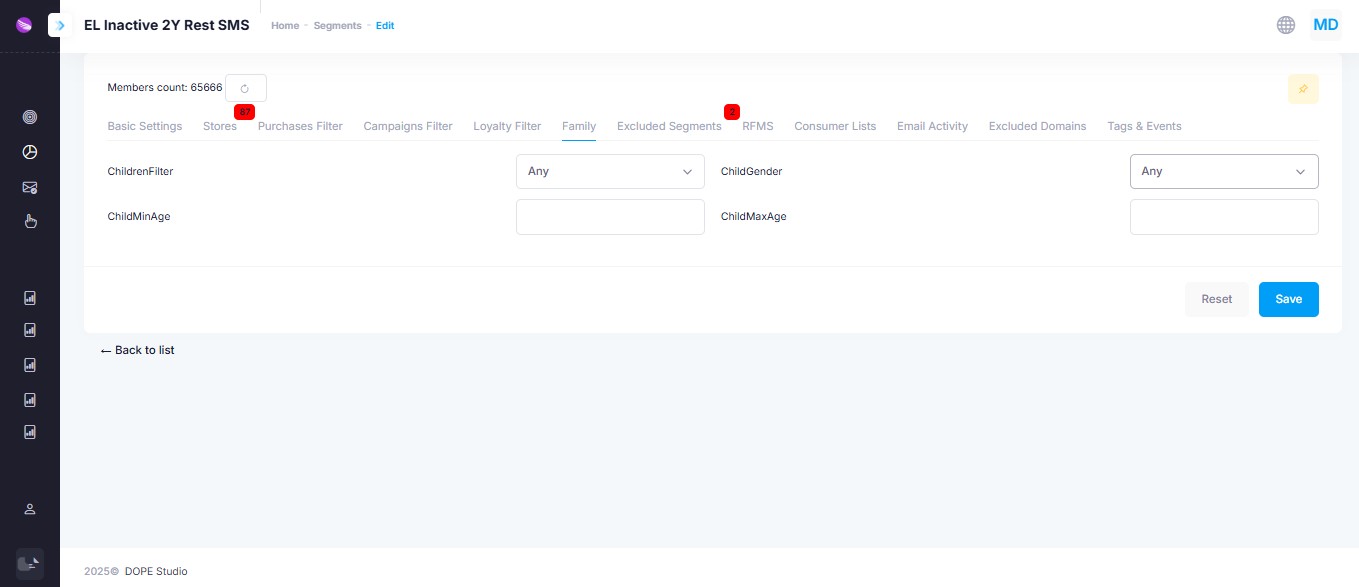The height and width of the screenshot is (587, 1359).
Task: Click the purple app logo icon
Action: (25, 25)
